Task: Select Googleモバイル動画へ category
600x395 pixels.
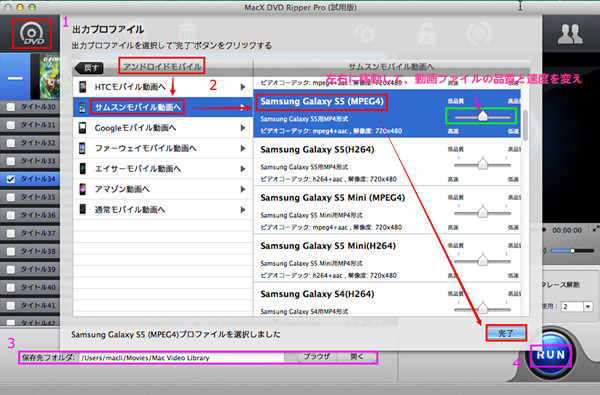Action: click(x=163, y=128)
